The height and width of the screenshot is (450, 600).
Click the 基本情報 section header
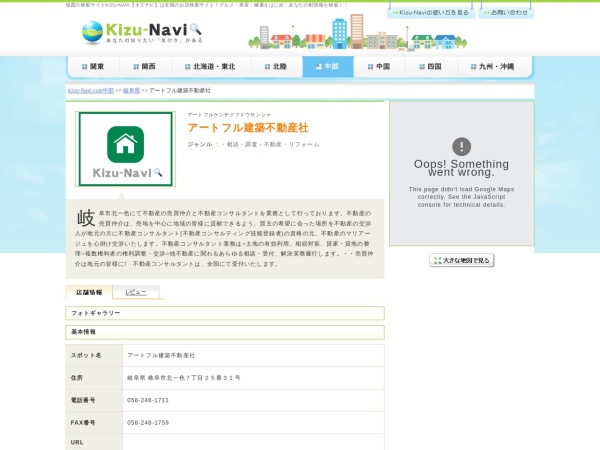pos(225,332)
